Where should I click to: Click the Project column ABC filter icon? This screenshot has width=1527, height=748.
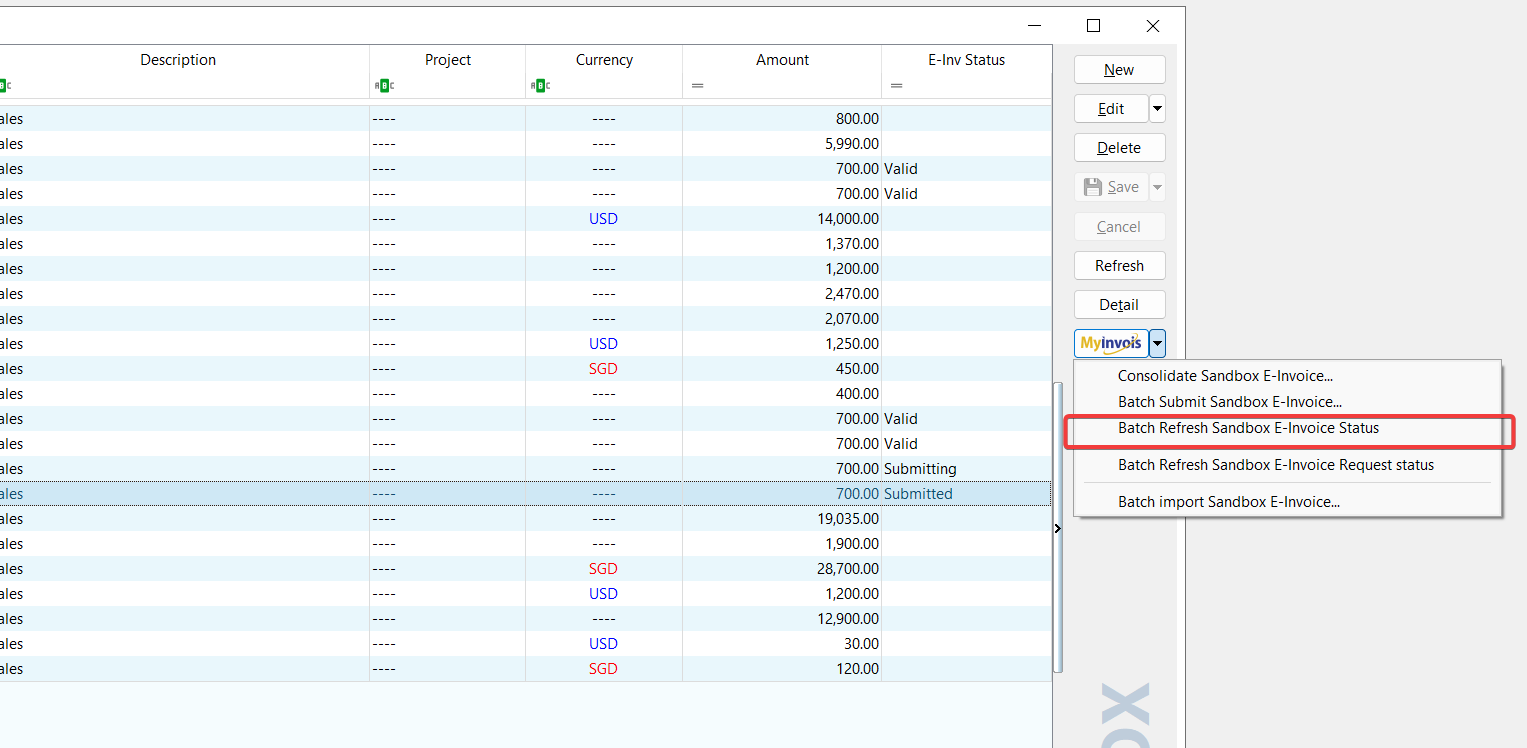[x=384, y=86]
